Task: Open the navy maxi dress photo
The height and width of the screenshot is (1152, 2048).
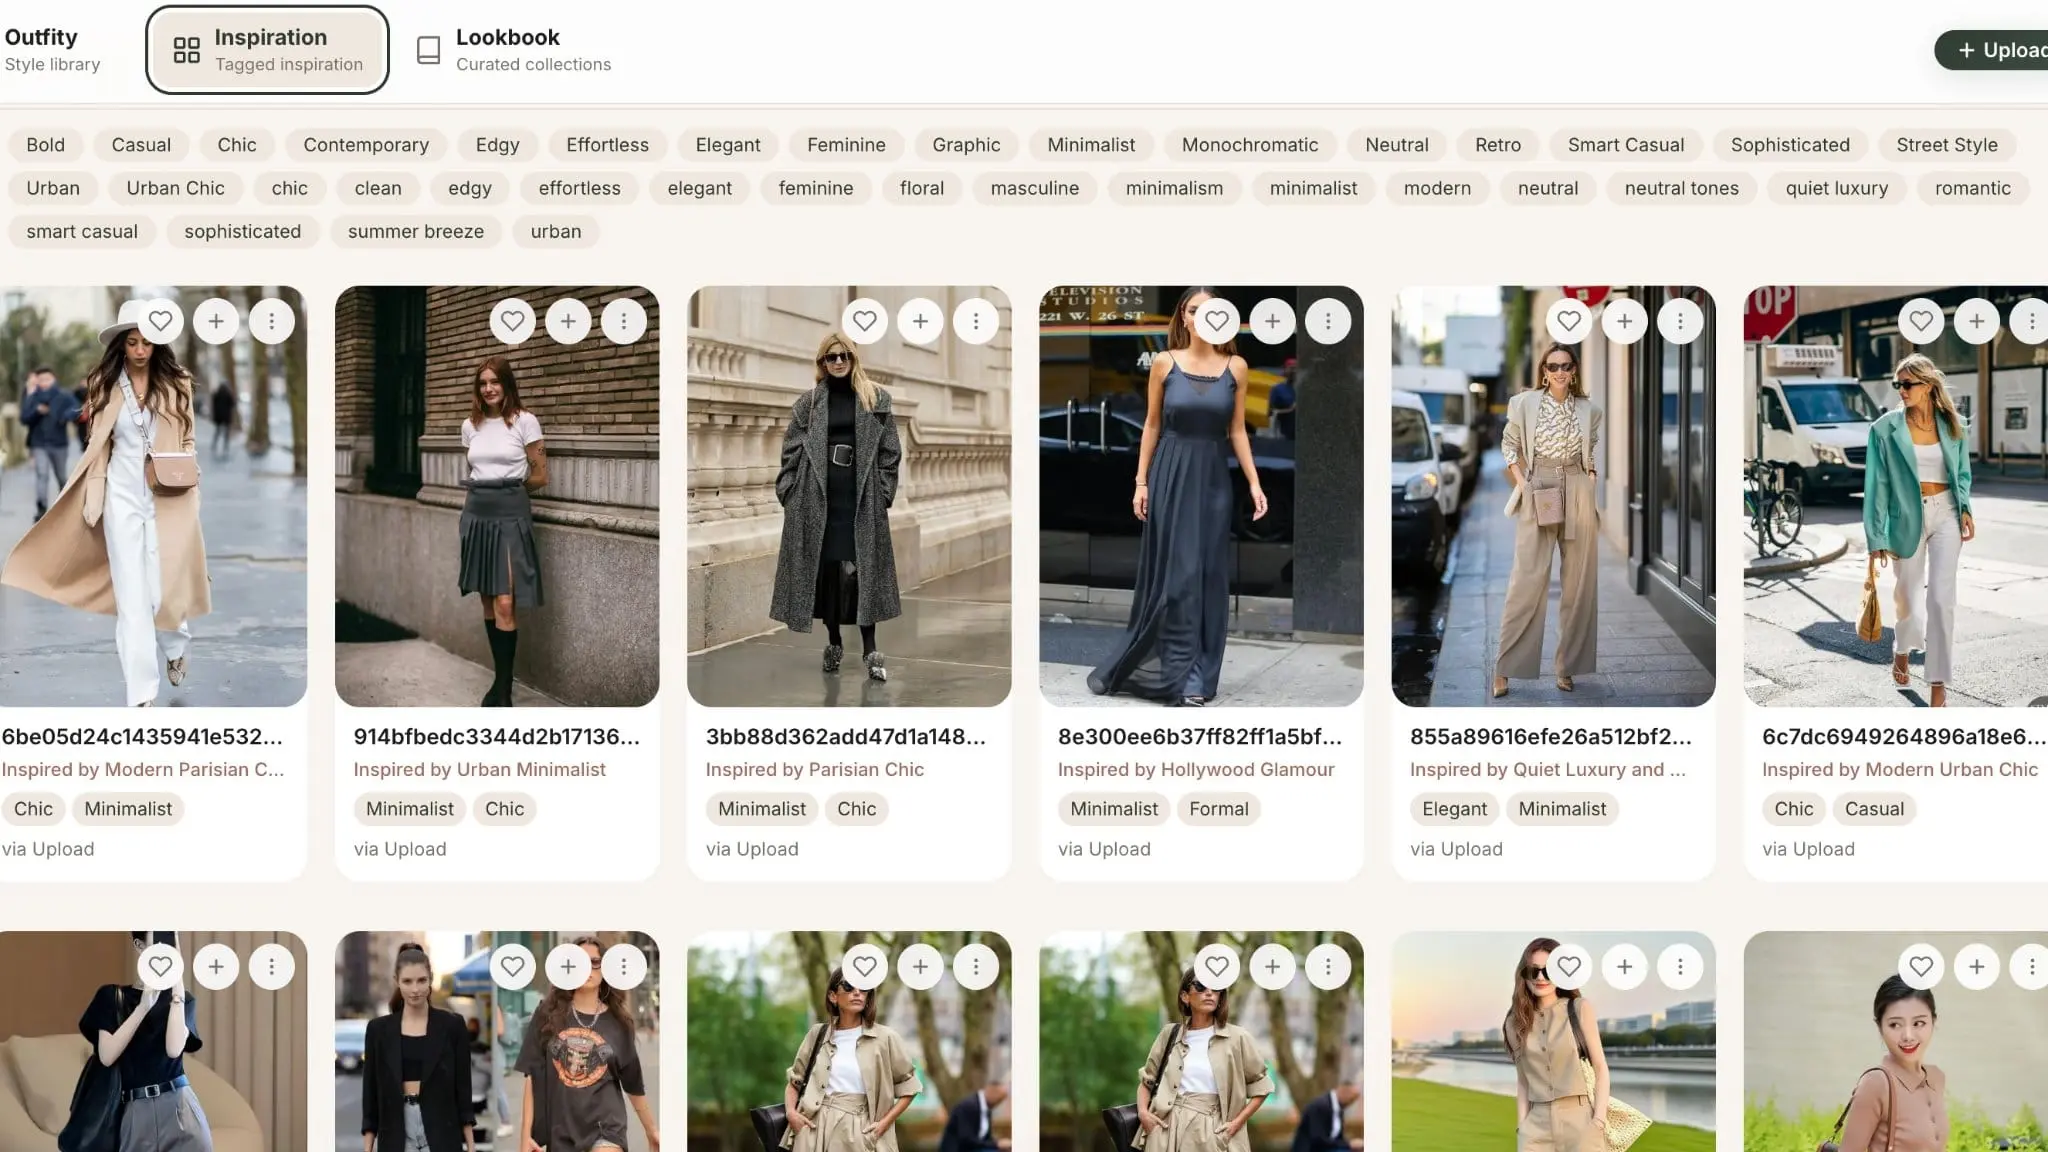Action: click(1201, 496)
